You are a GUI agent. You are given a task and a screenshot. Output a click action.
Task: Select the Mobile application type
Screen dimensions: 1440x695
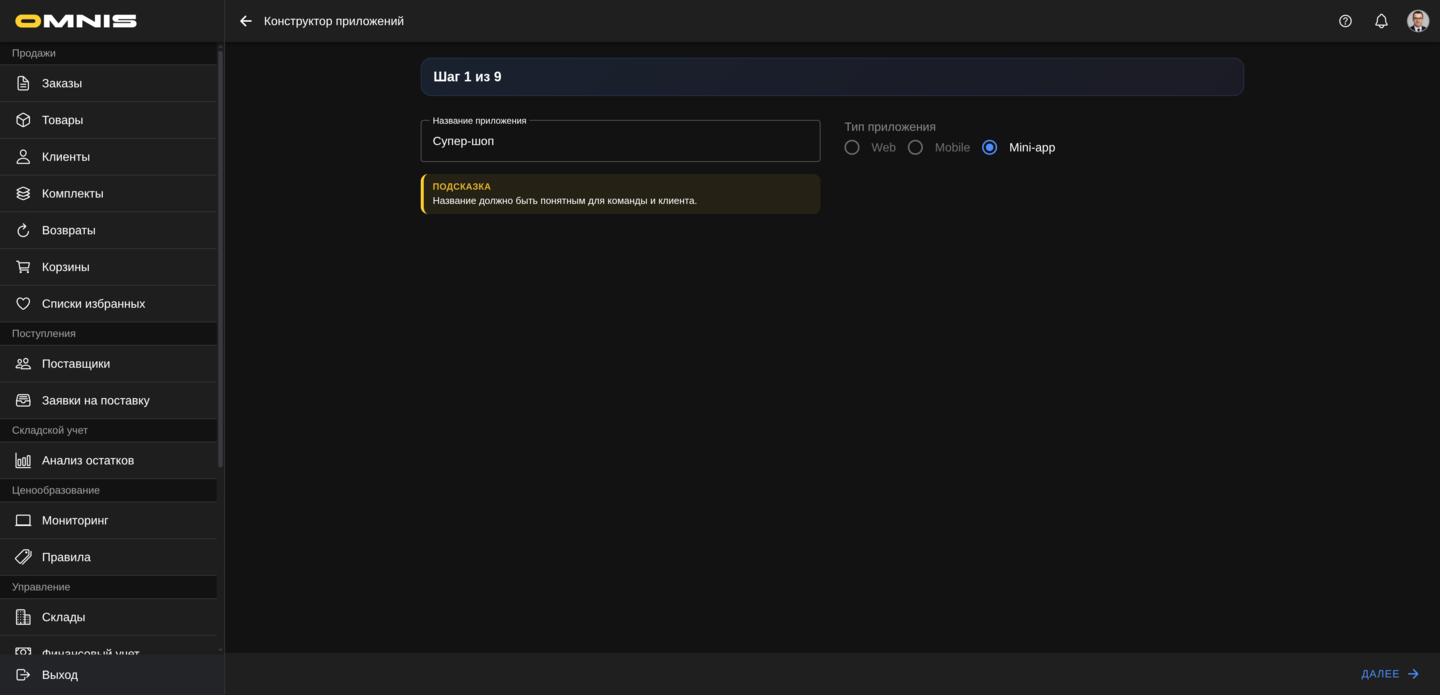tap(915, 148)
